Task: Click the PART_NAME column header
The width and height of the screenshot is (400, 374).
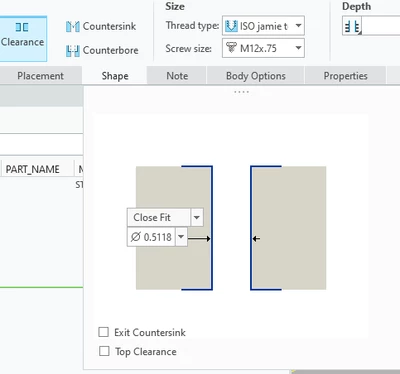Action: click(x=32, y=169)
